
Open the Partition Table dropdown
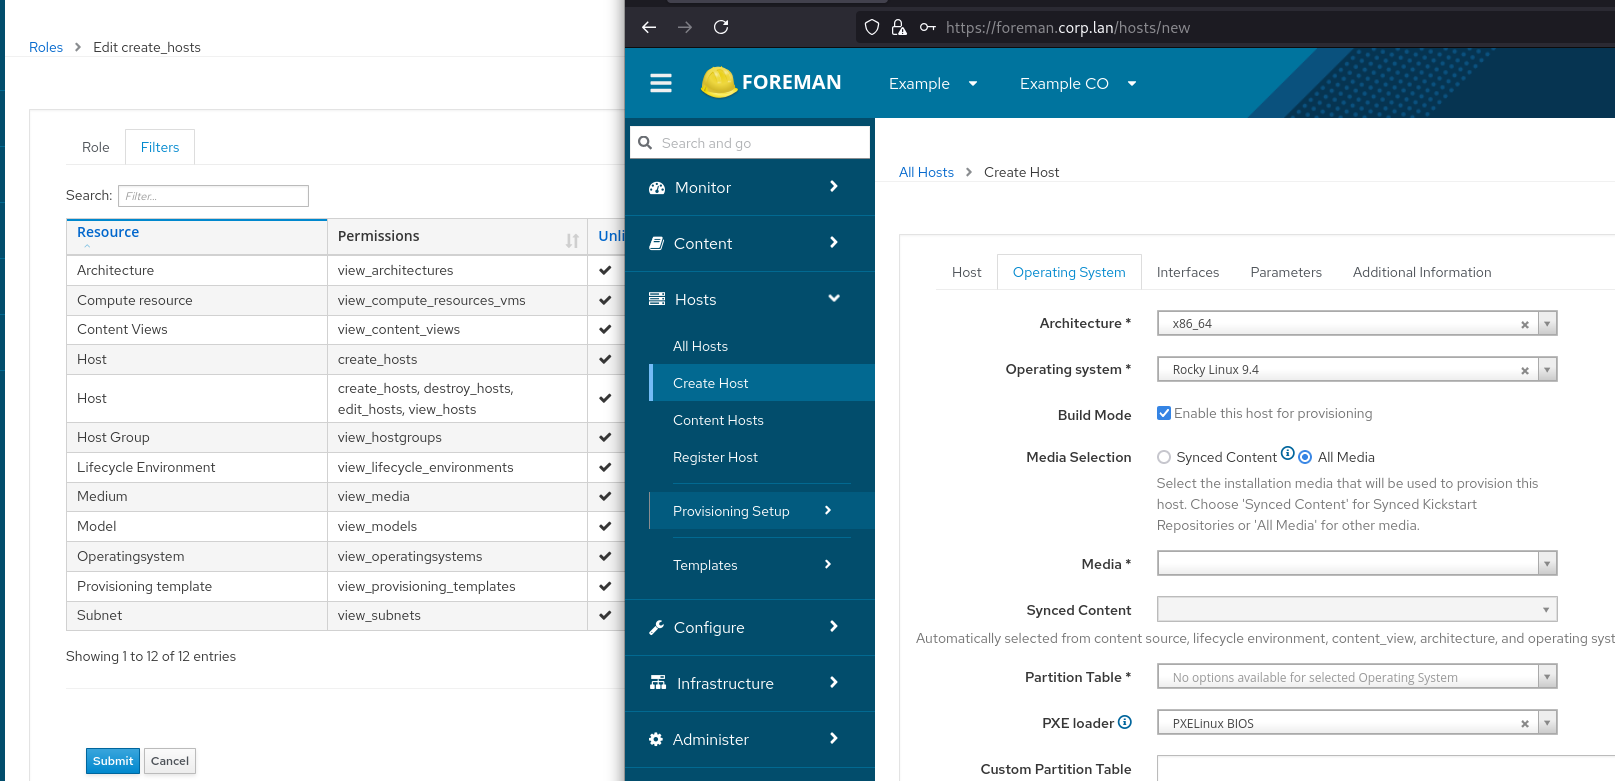click(x=1357, y=677)
